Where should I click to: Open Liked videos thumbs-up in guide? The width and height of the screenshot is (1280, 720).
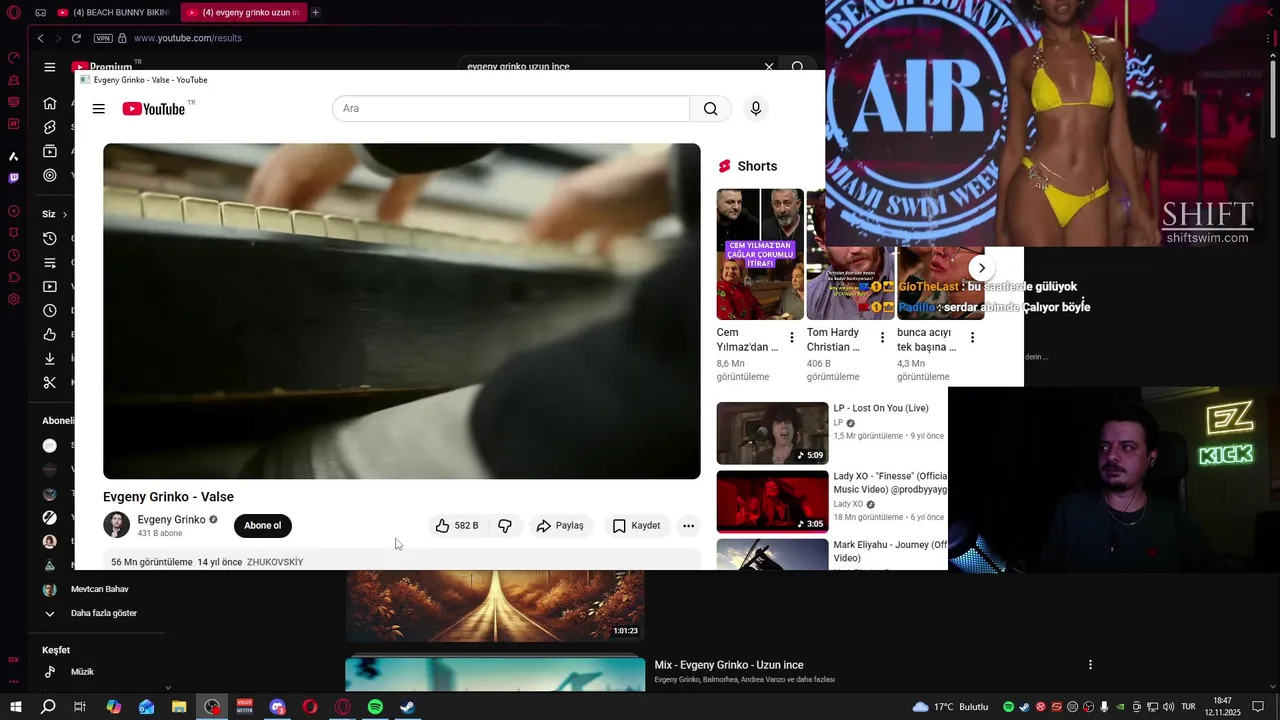point(50,334)
